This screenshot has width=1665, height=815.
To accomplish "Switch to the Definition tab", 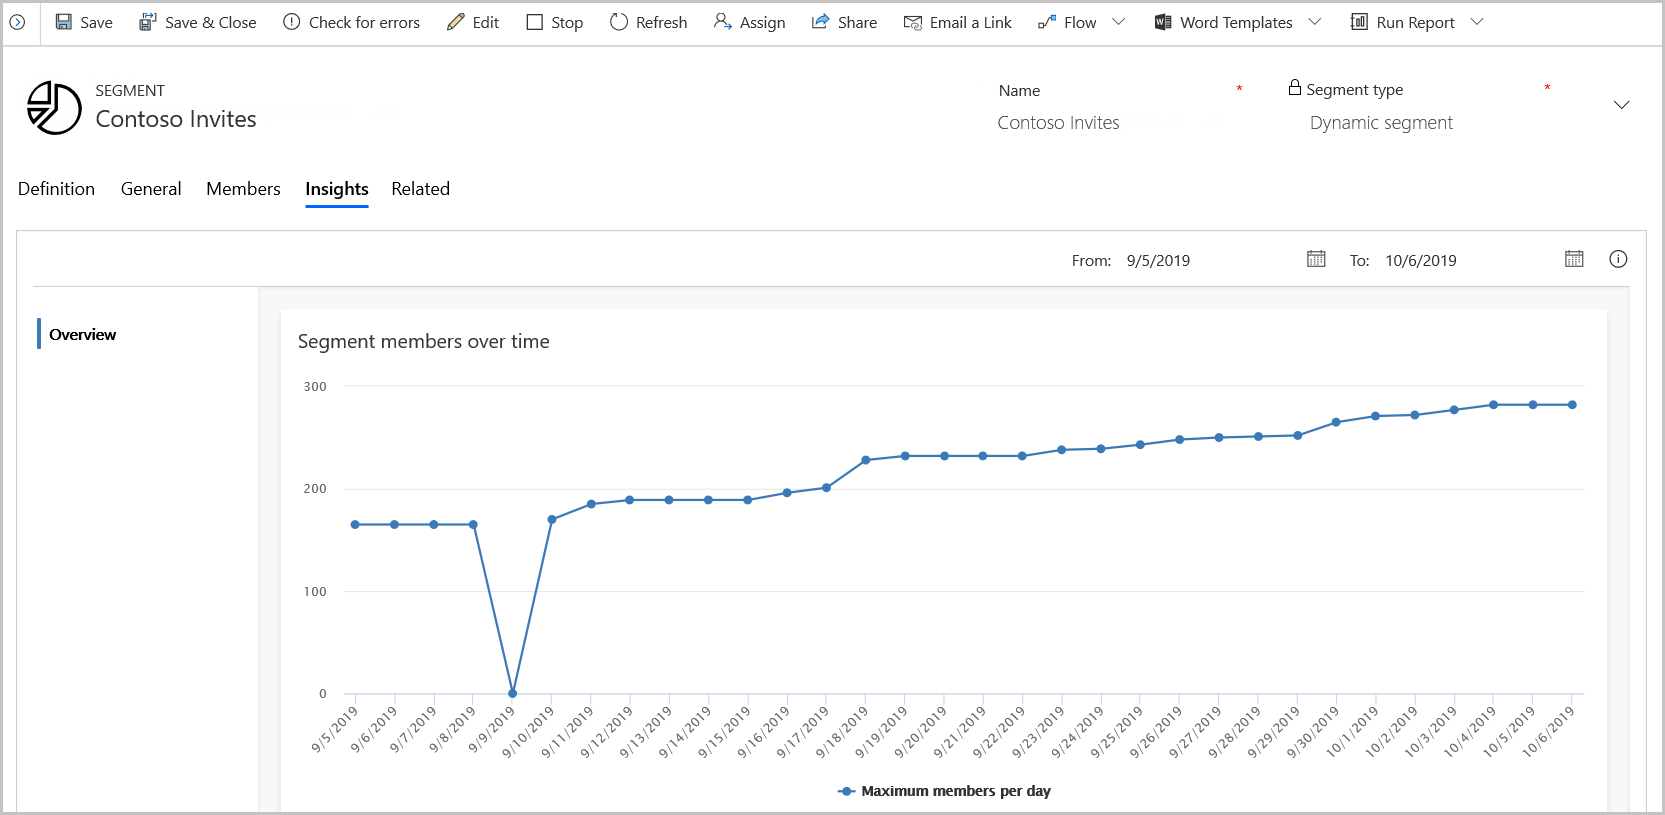I will click(56, 189).
